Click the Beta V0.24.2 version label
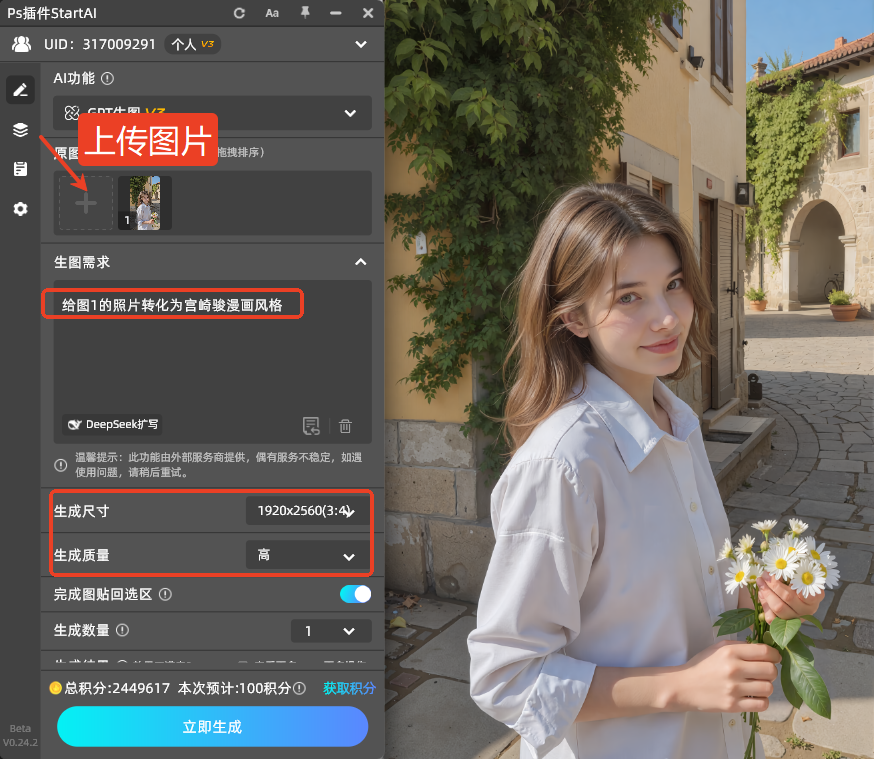This screenshot has width=874, height=759. point(20,736)
